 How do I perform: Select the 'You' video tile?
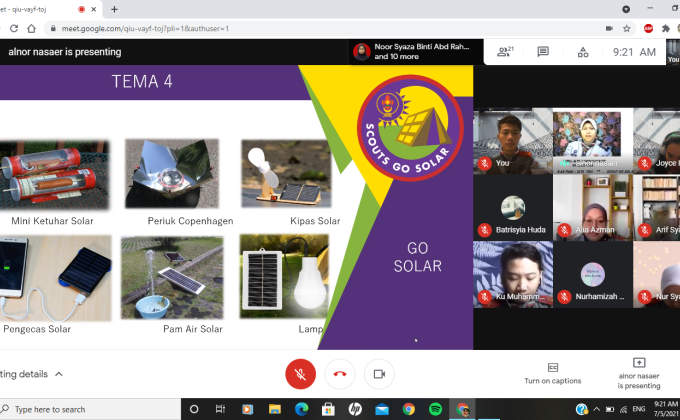pyautogui.click(x=513, y=141)
